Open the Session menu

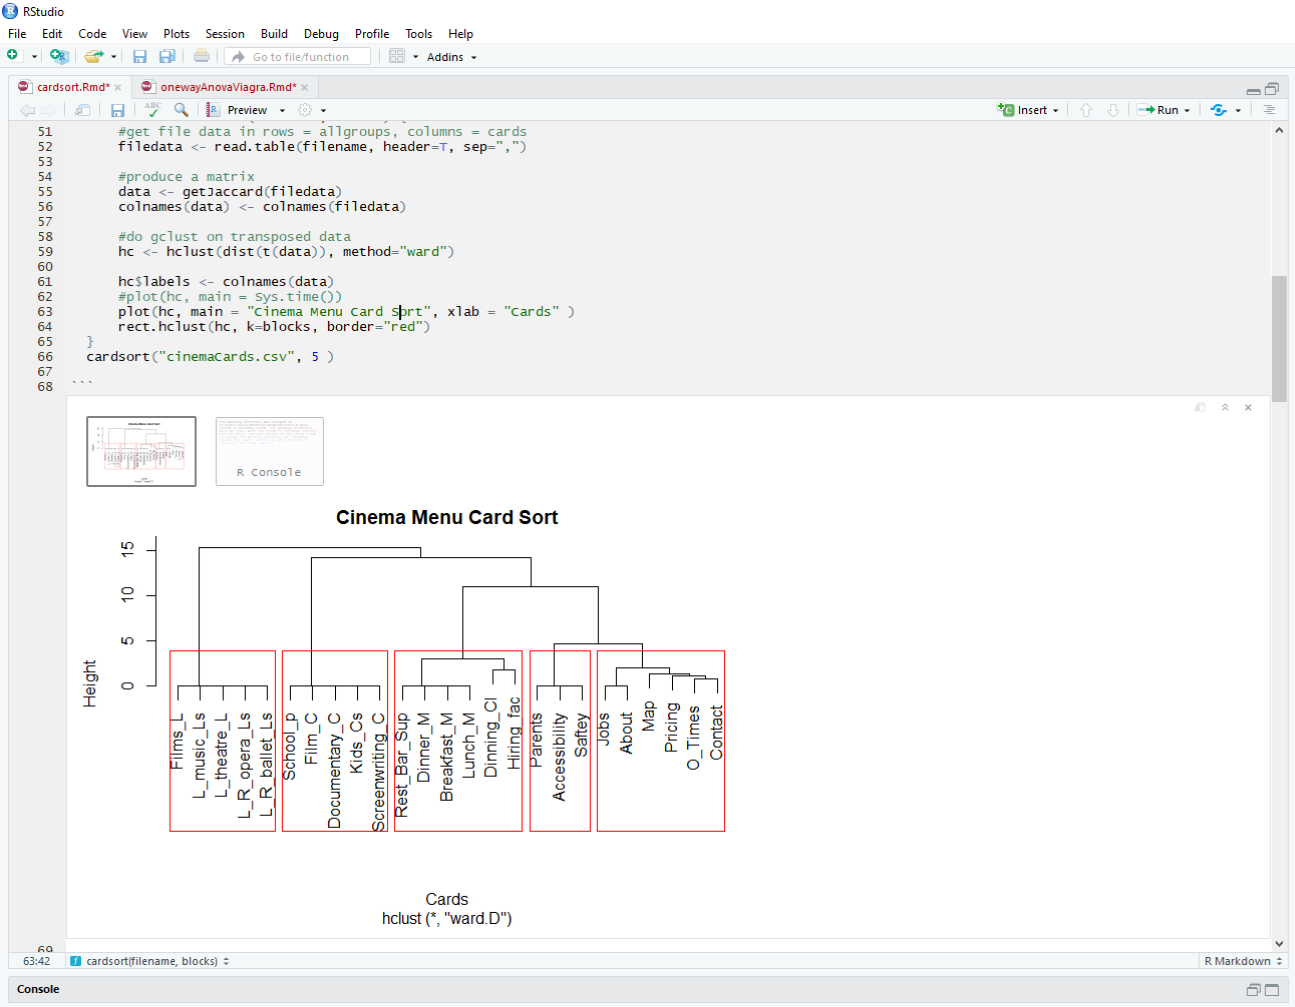(225, 33)
